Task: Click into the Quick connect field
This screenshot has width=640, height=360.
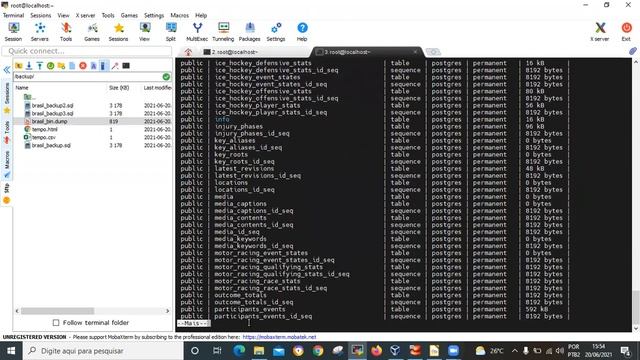Action: click(x=87, y=51)
